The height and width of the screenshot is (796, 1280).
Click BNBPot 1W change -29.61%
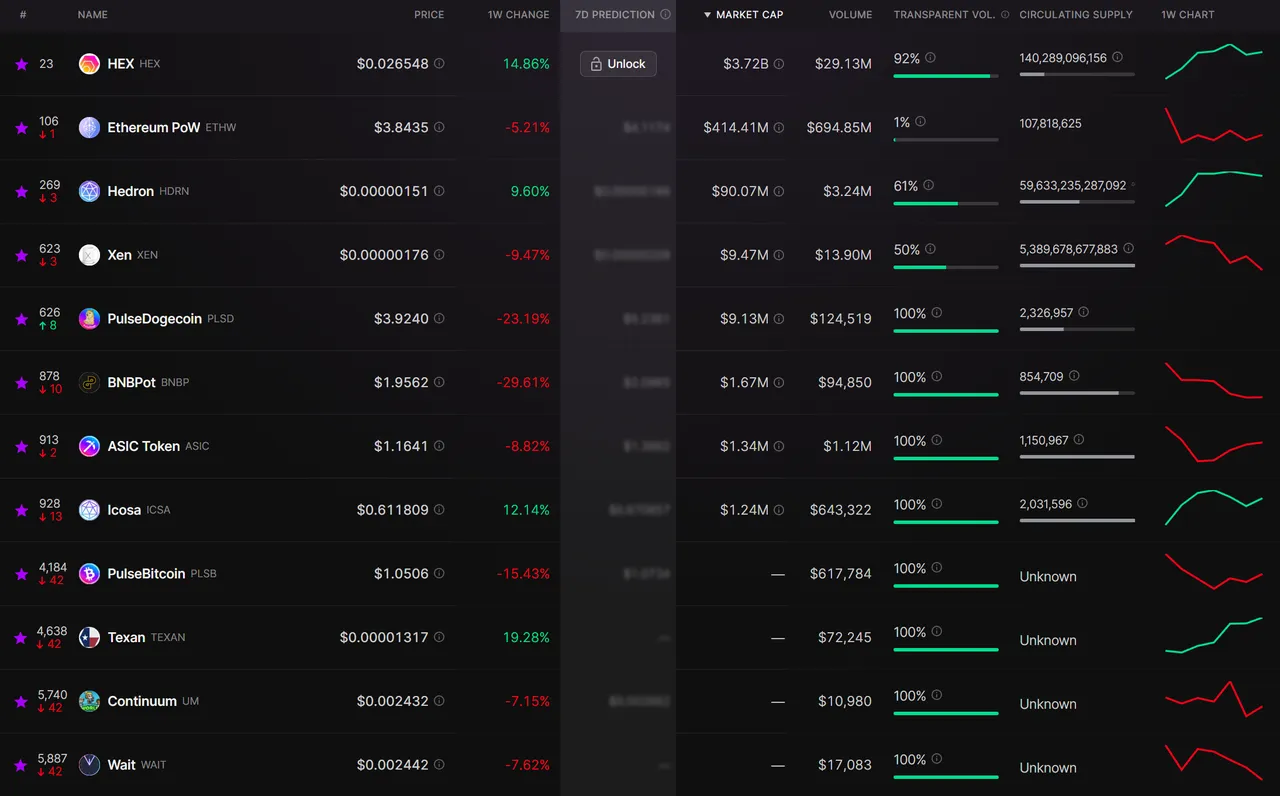pyautogui.click(x=523, y=383)
